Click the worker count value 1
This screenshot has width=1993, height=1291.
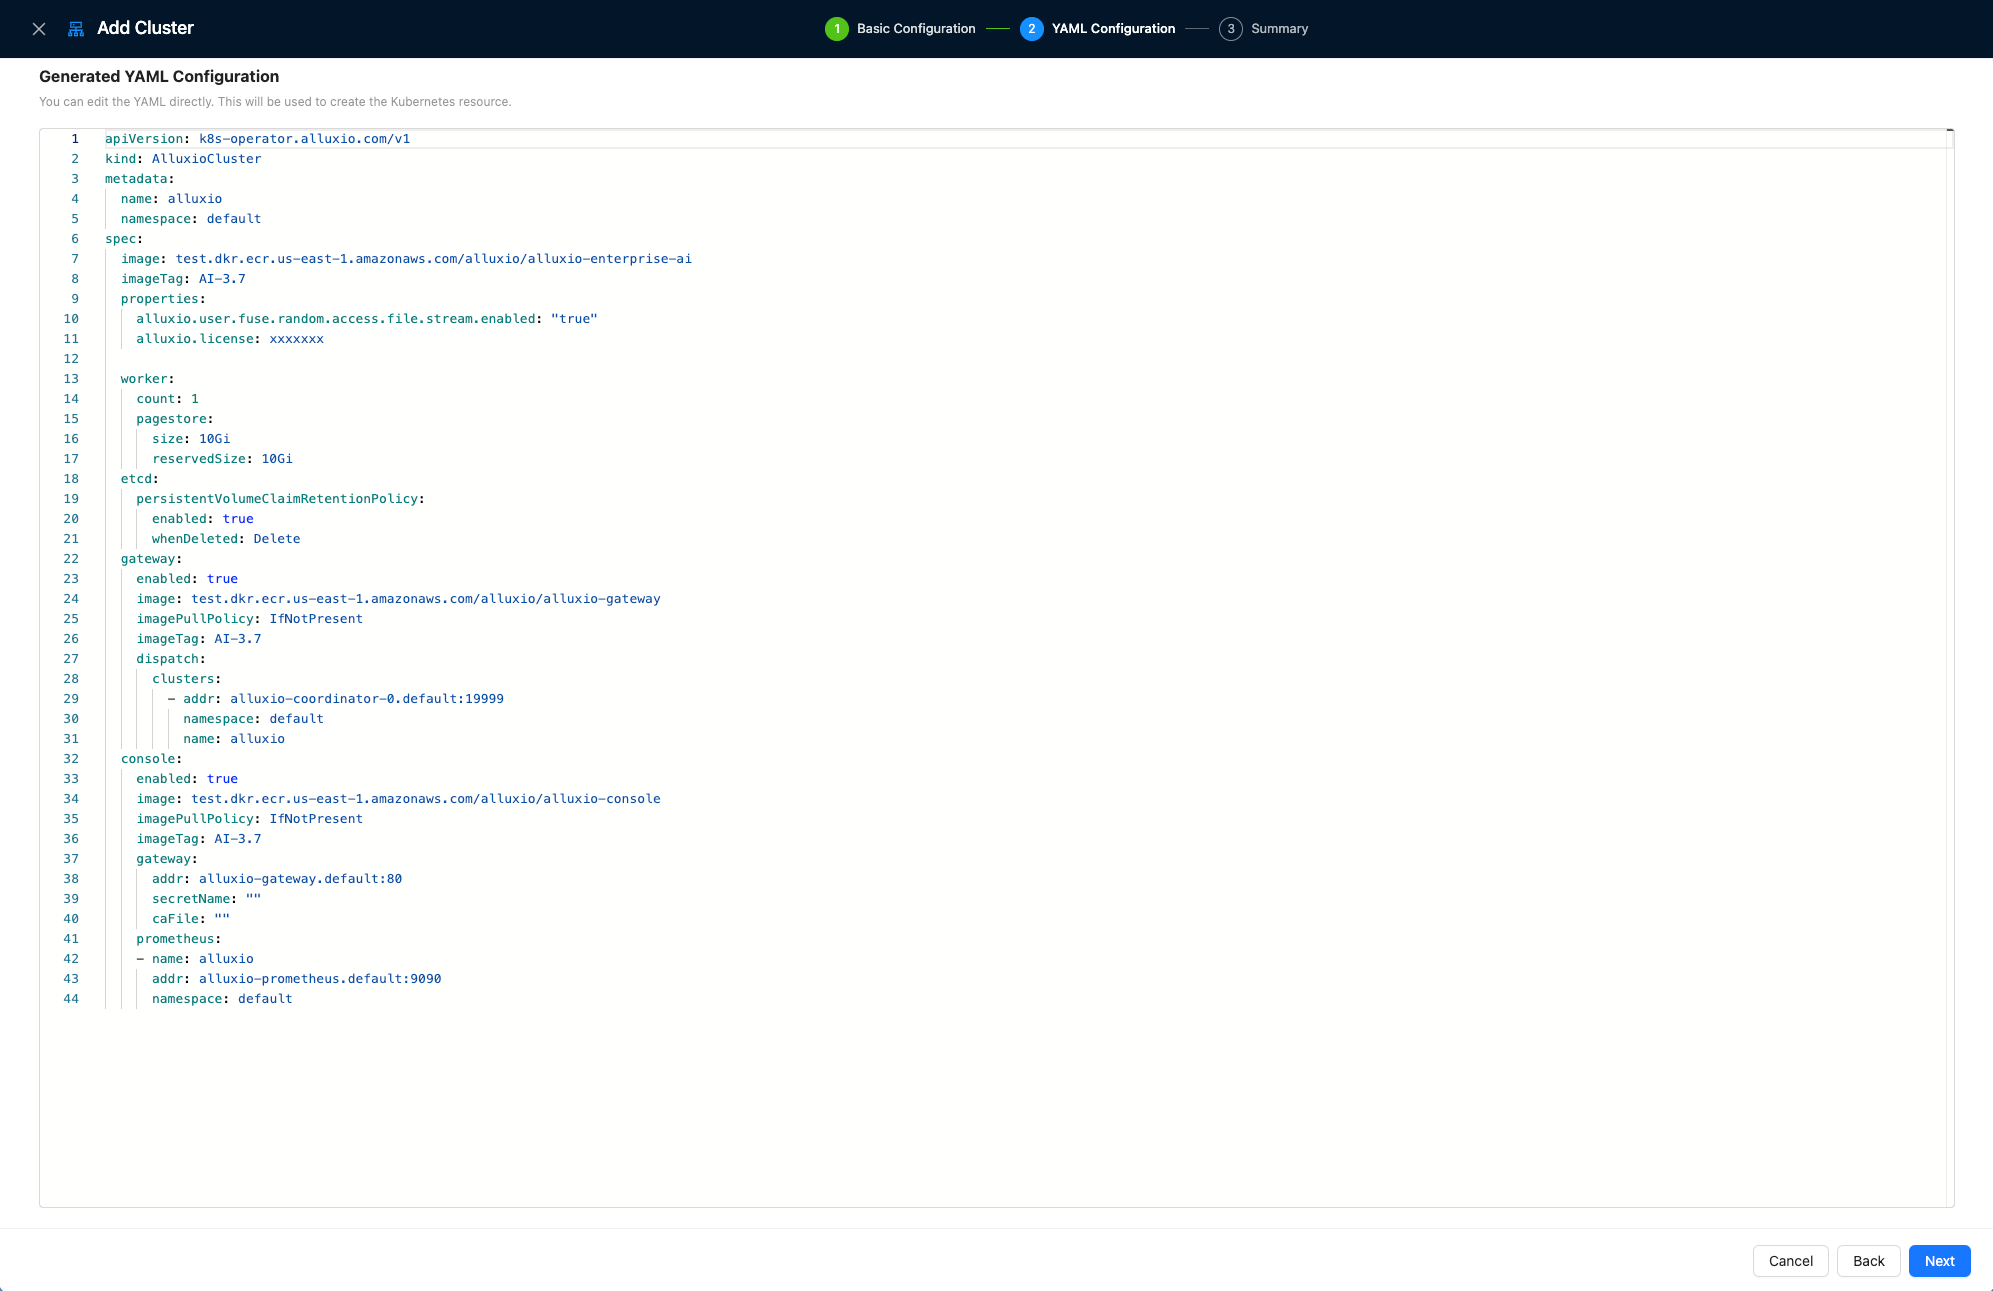pos(195,399)
